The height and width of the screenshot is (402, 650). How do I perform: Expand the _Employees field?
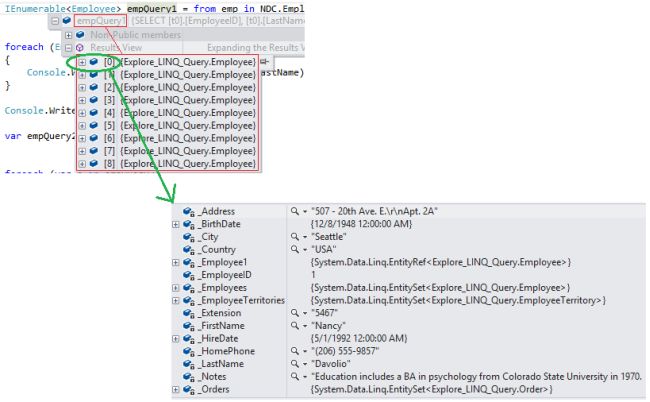pyautogui.click(x=175, y=288)
